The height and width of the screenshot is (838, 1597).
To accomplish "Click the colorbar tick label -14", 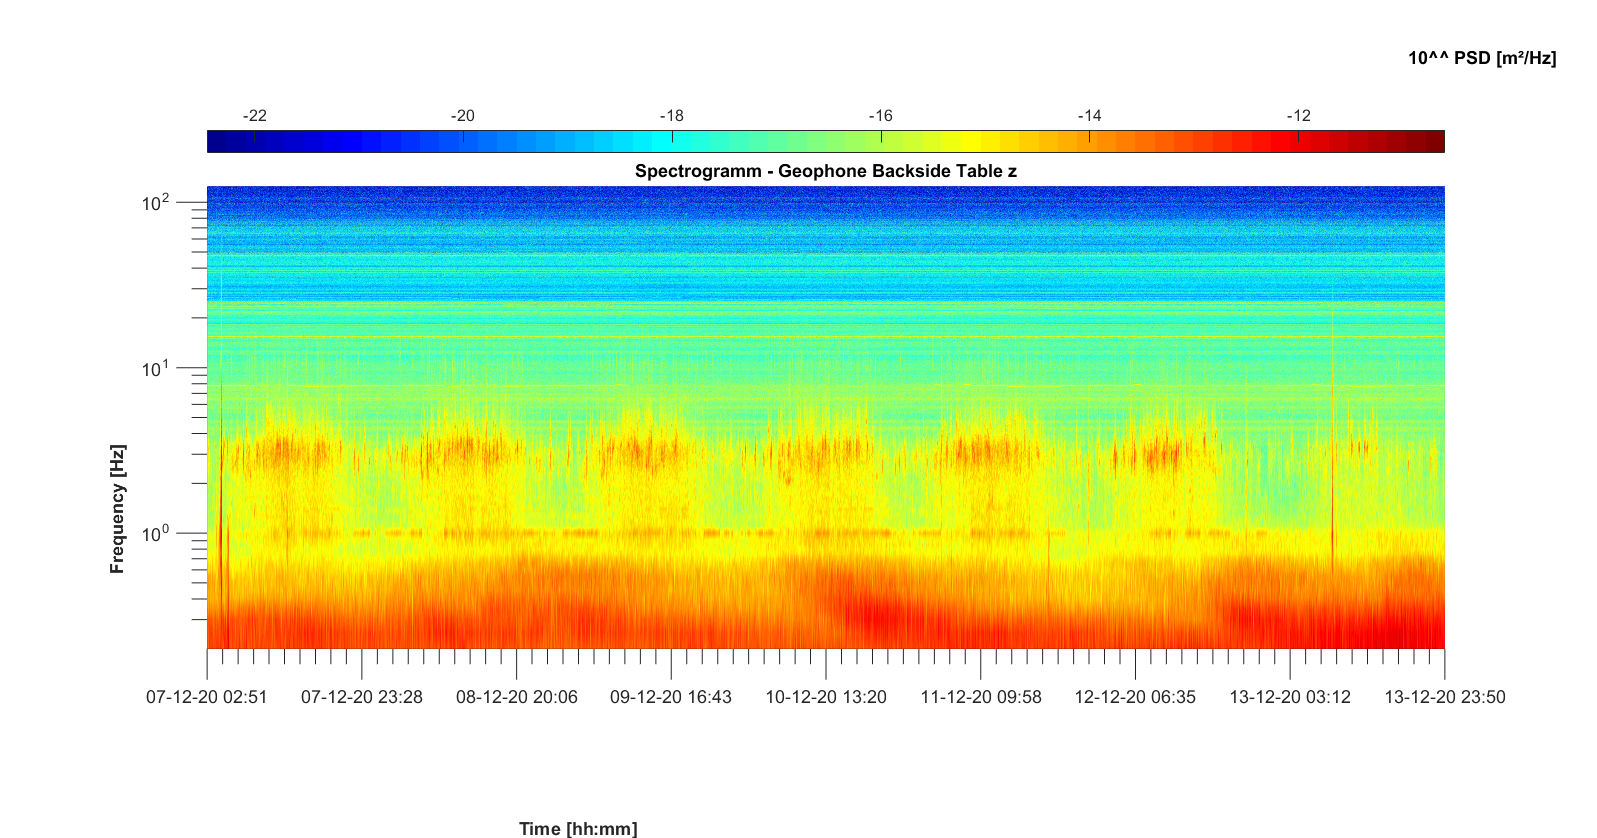I will (x=1090, y=116).
